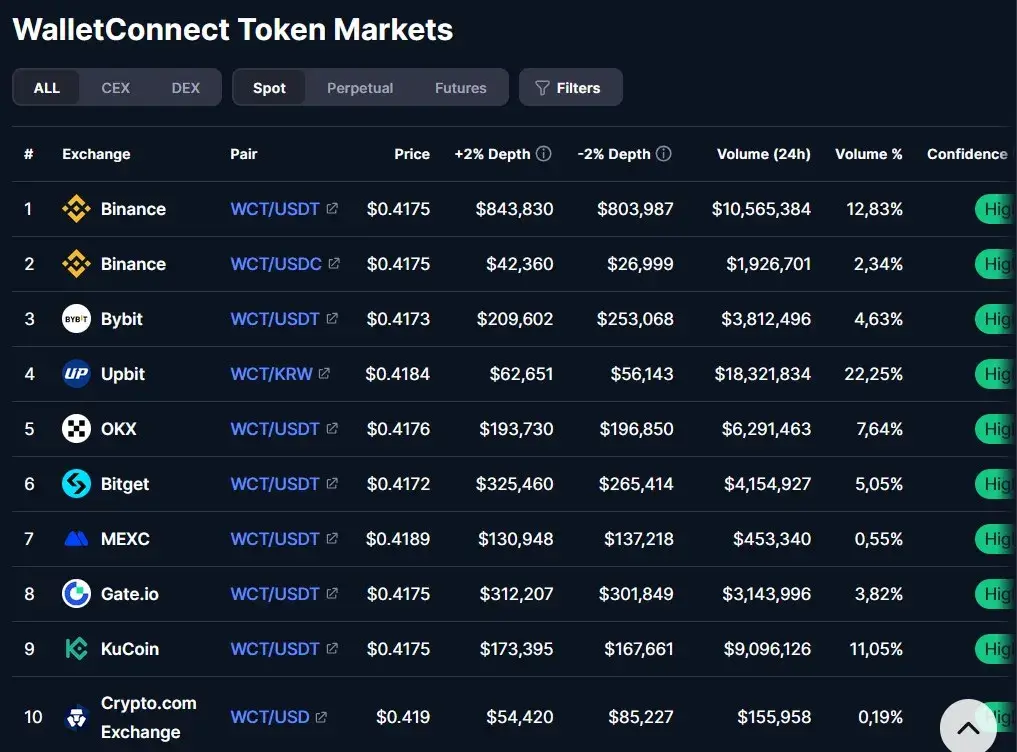Click the OKX logo icon
Viewport: 1017px width, 752px height.
77,429
